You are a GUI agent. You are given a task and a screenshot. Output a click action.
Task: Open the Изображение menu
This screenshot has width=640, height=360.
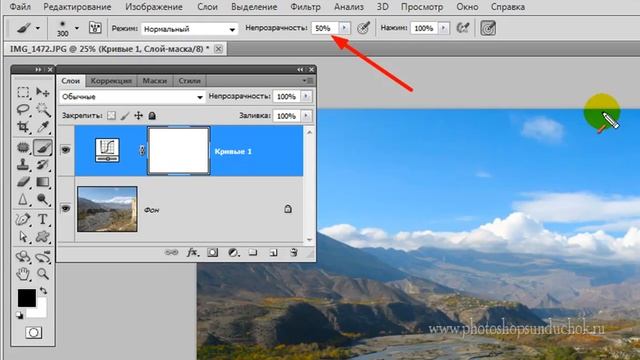tap(154, 7)
